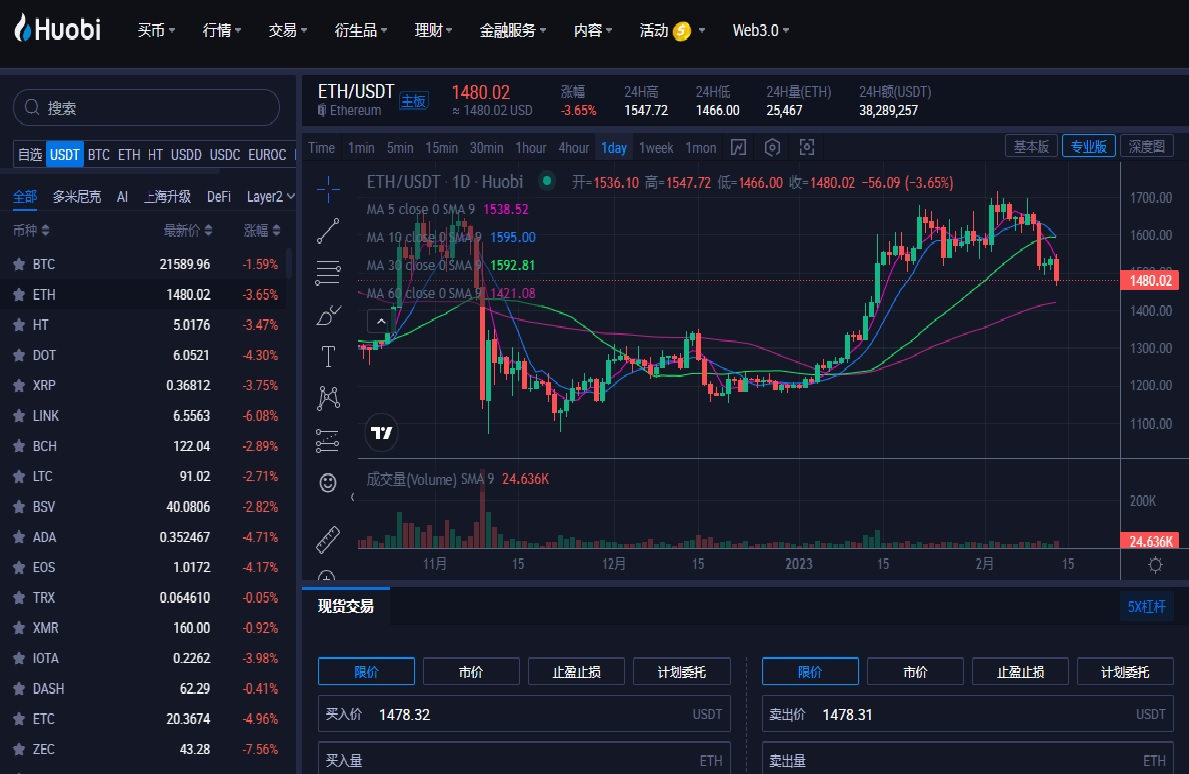1189x774 pixels.
Task: Expand the 交易 menu
Action: (287, 30)
